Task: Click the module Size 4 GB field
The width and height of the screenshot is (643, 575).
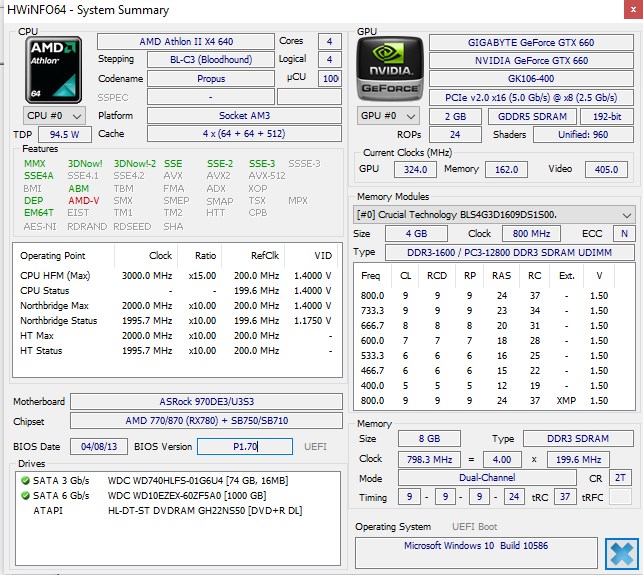Action: [x=416, y=234]
